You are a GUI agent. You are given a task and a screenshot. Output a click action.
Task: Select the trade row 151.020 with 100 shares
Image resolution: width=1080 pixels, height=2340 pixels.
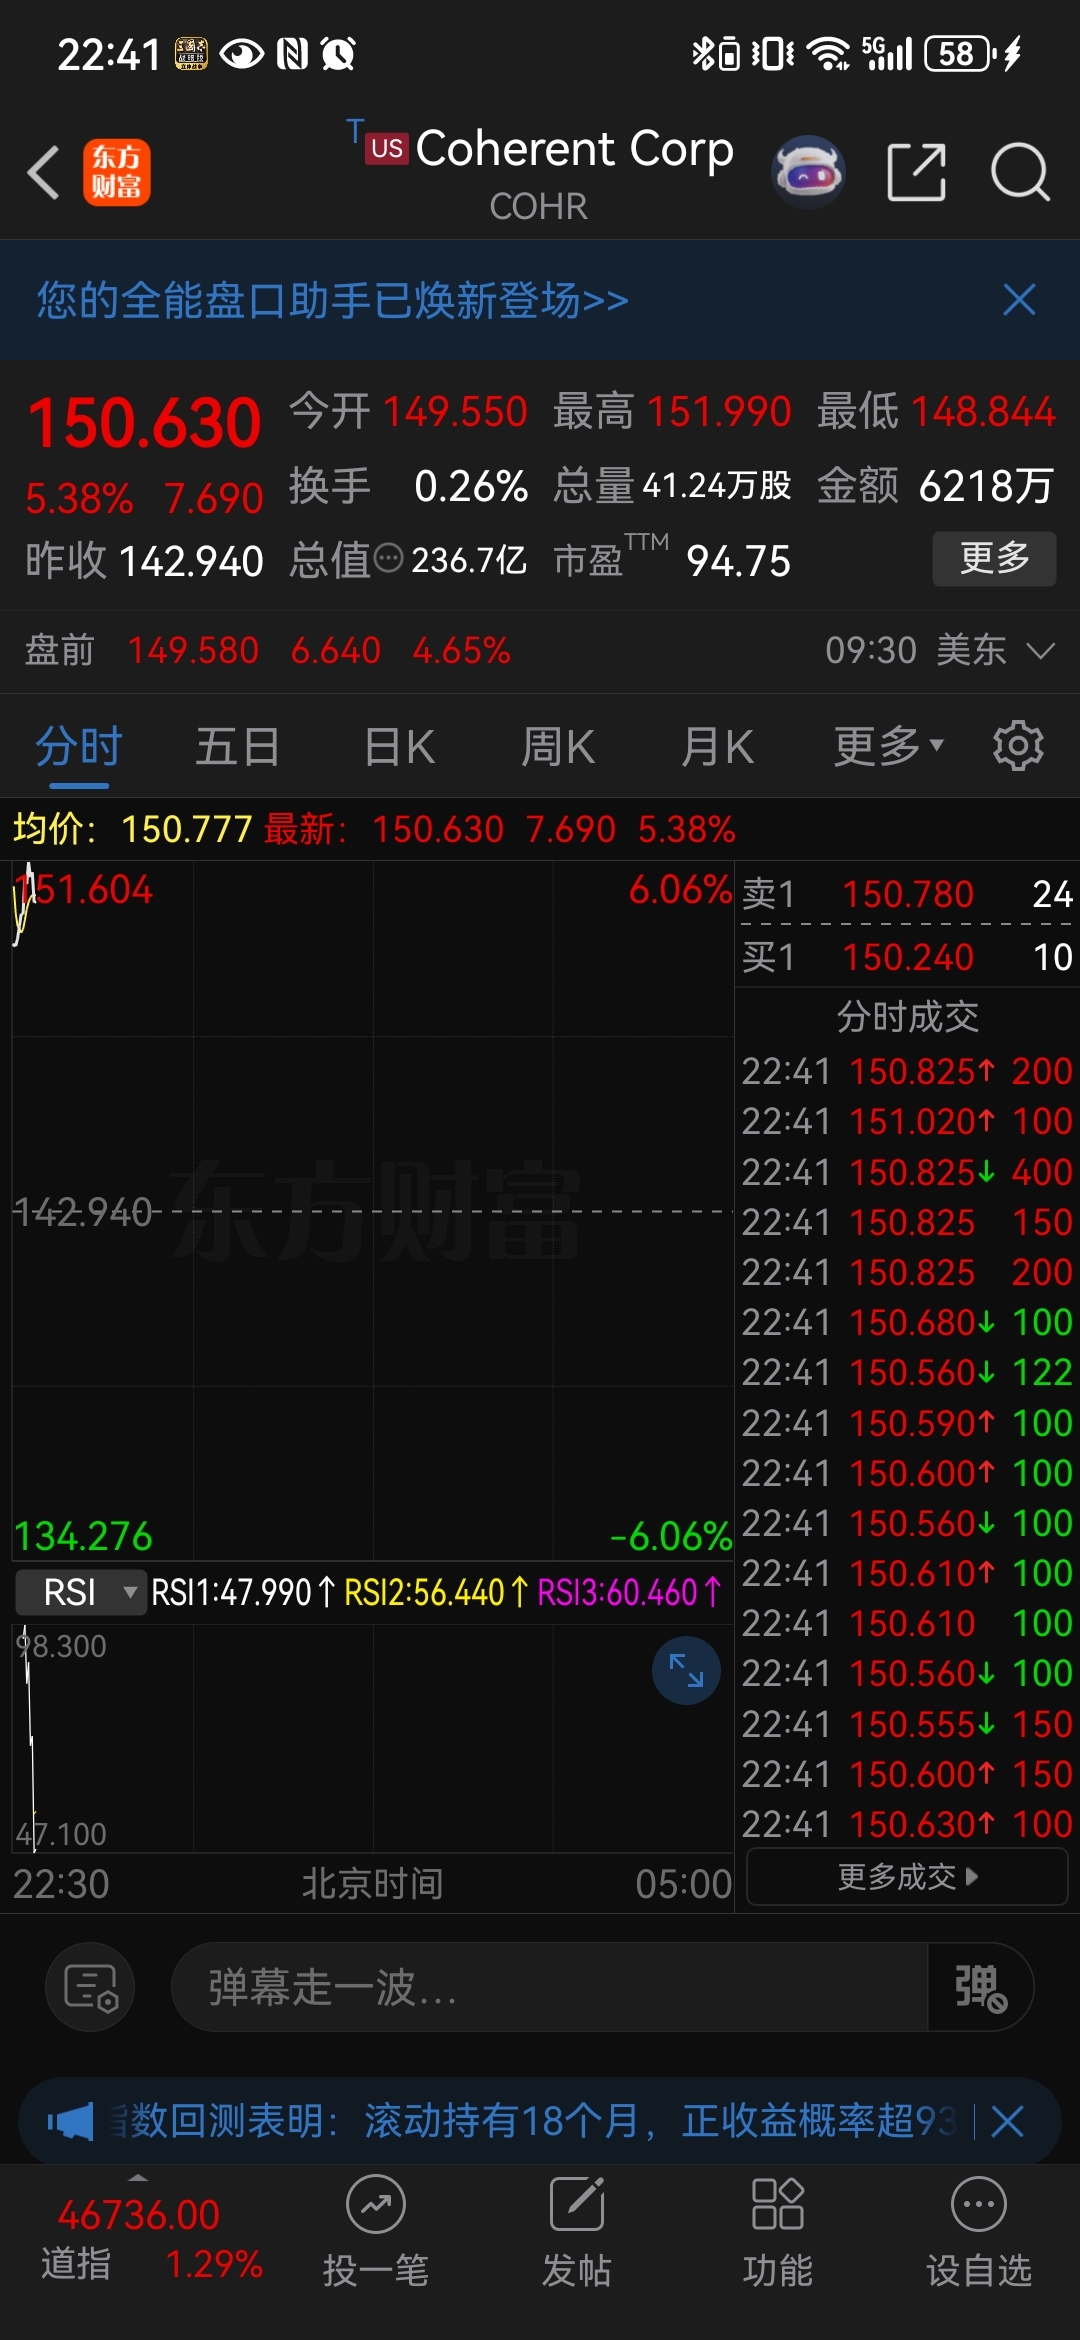[907, 1121]
